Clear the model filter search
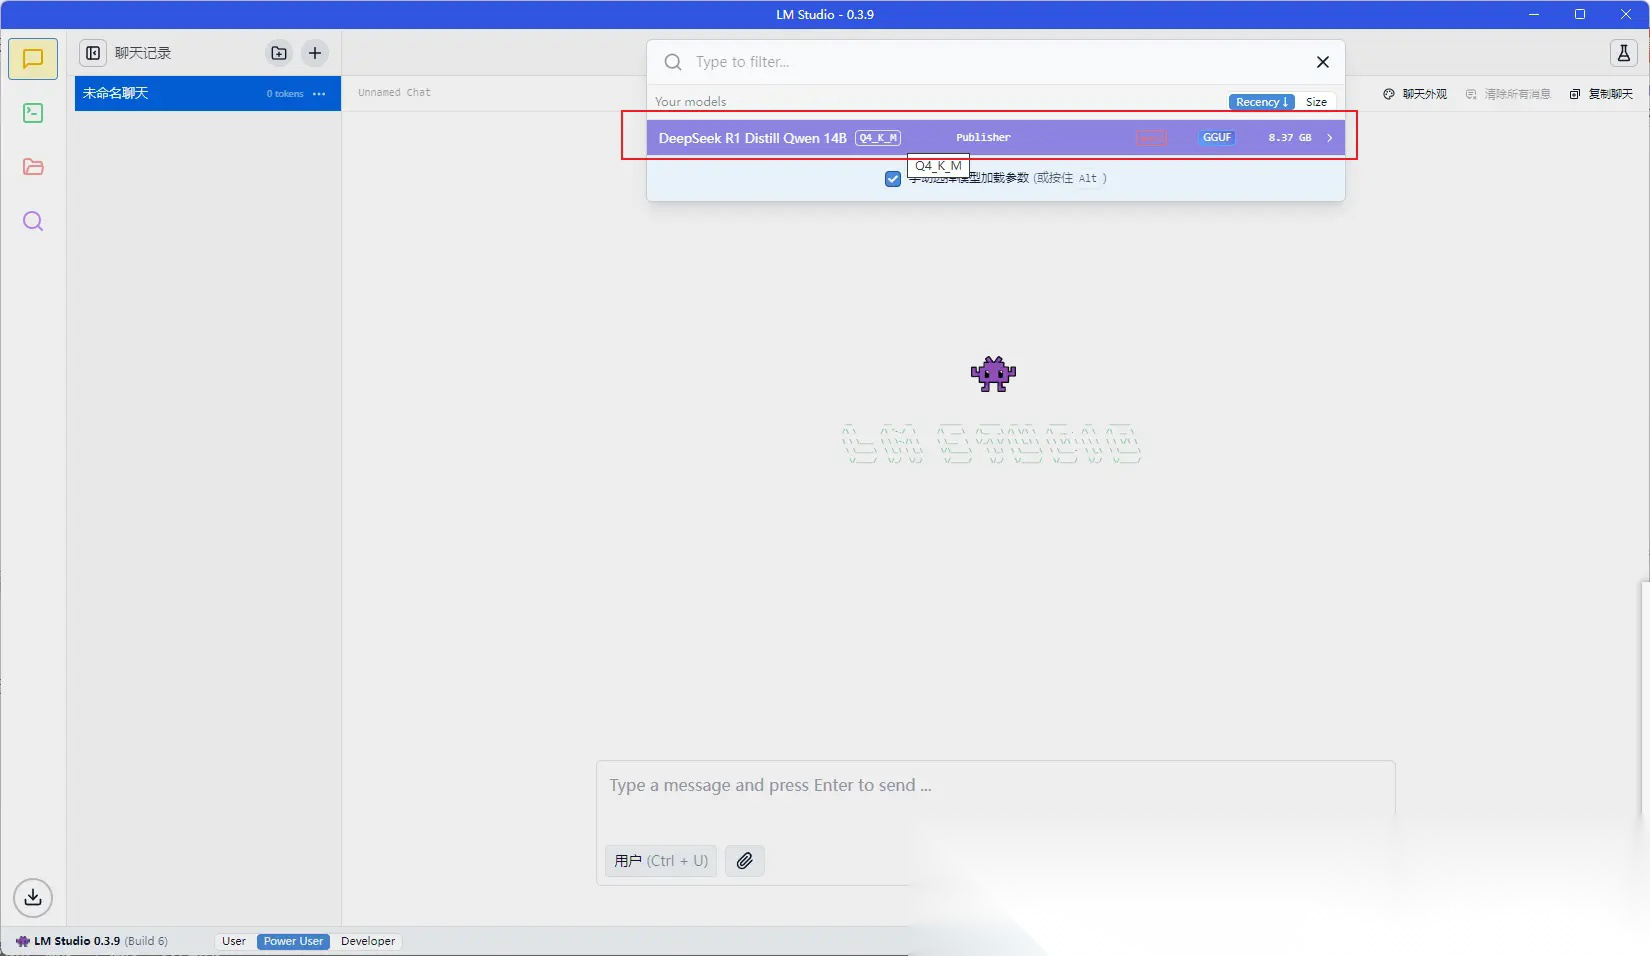 (1322, 62)
